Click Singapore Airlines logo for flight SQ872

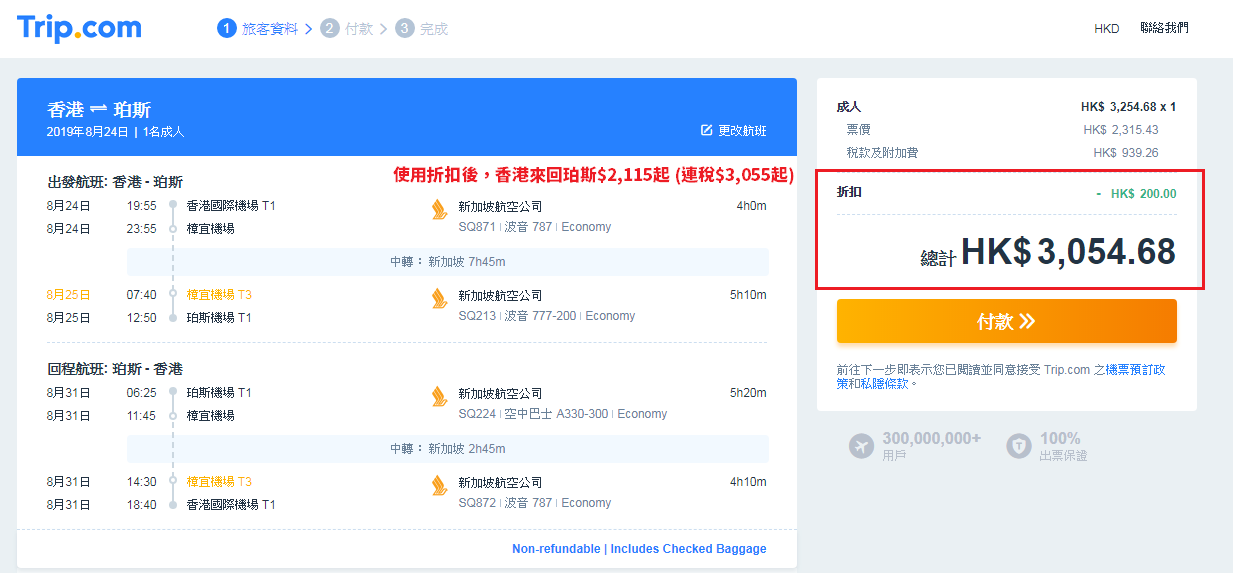click(438, 485)
